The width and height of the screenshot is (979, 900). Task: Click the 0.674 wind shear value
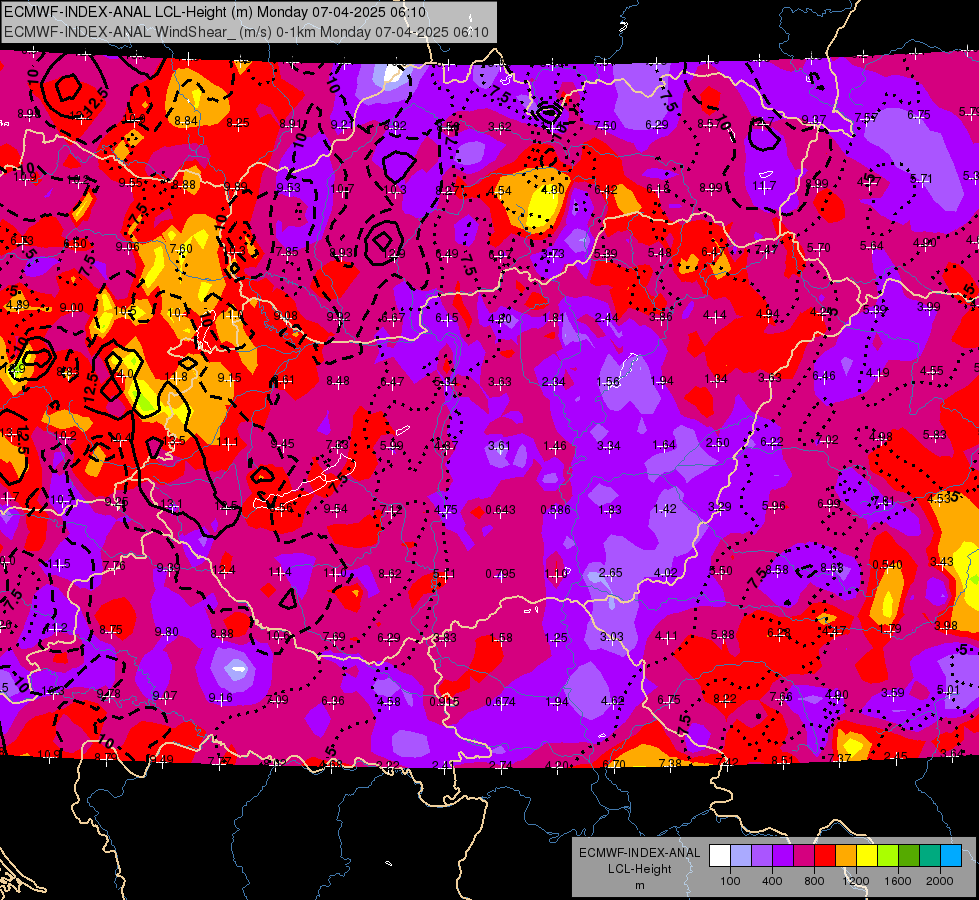pos(501,701)
